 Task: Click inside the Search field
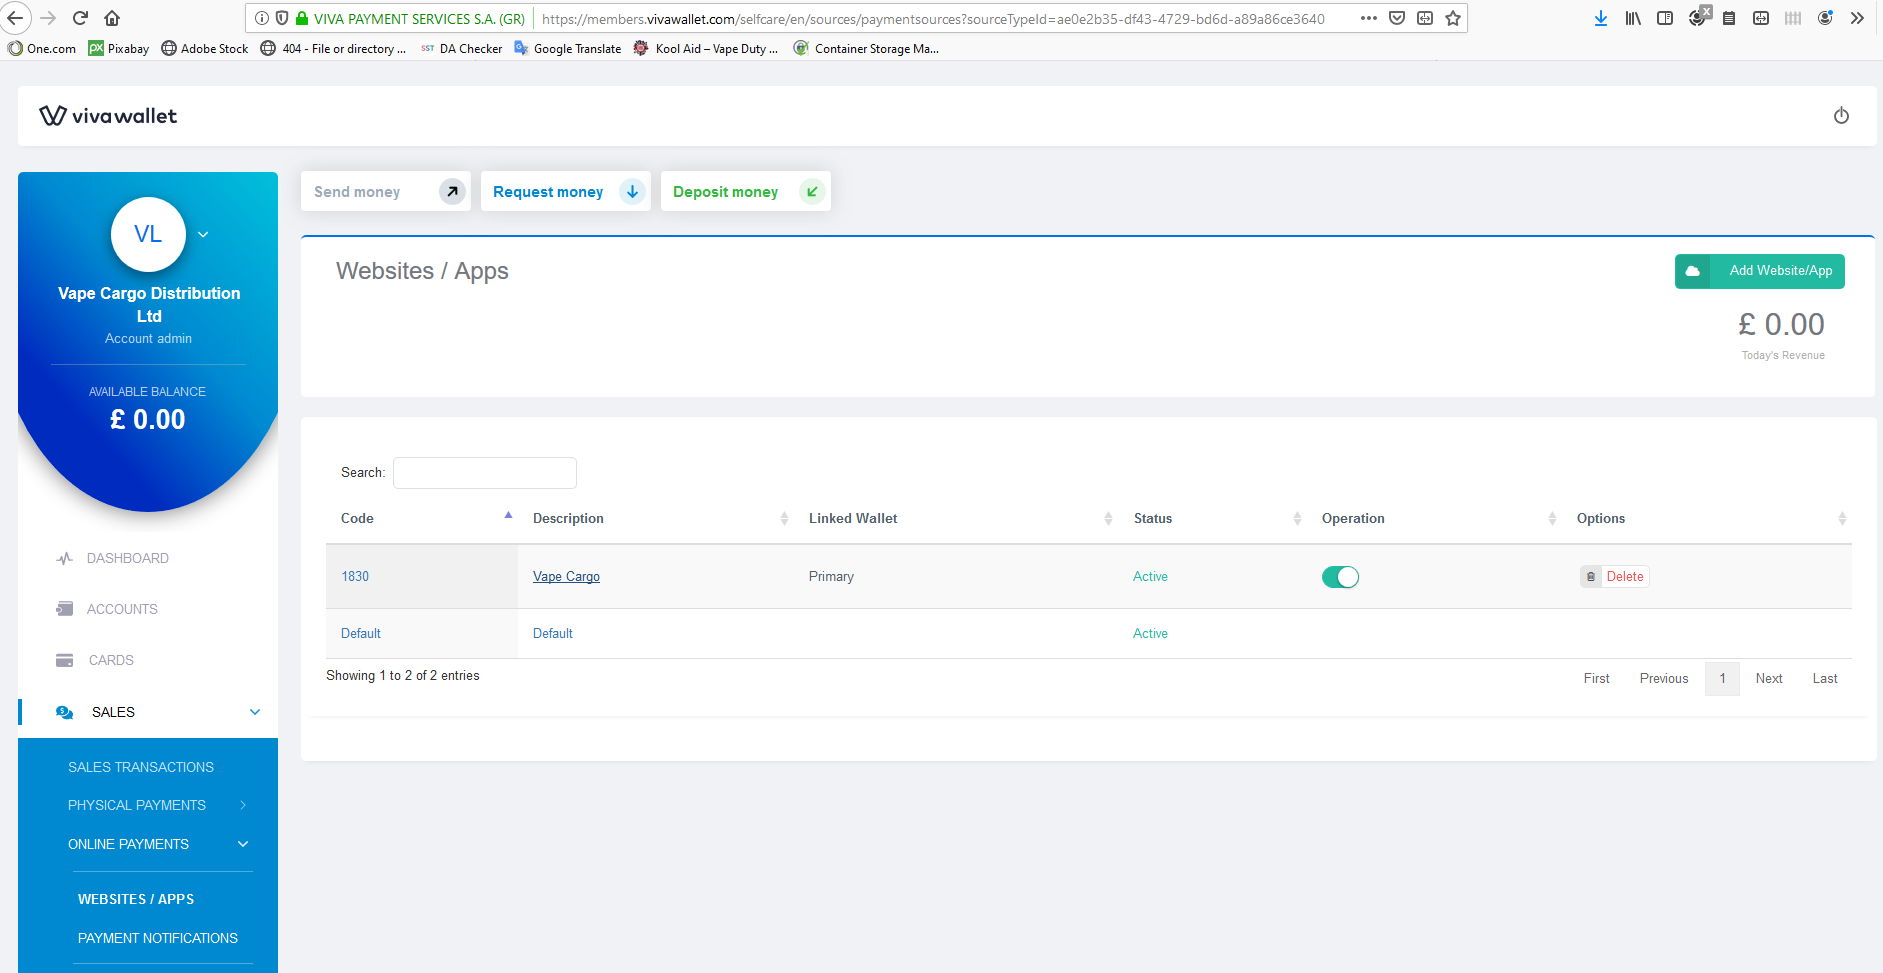coord(484,472)
